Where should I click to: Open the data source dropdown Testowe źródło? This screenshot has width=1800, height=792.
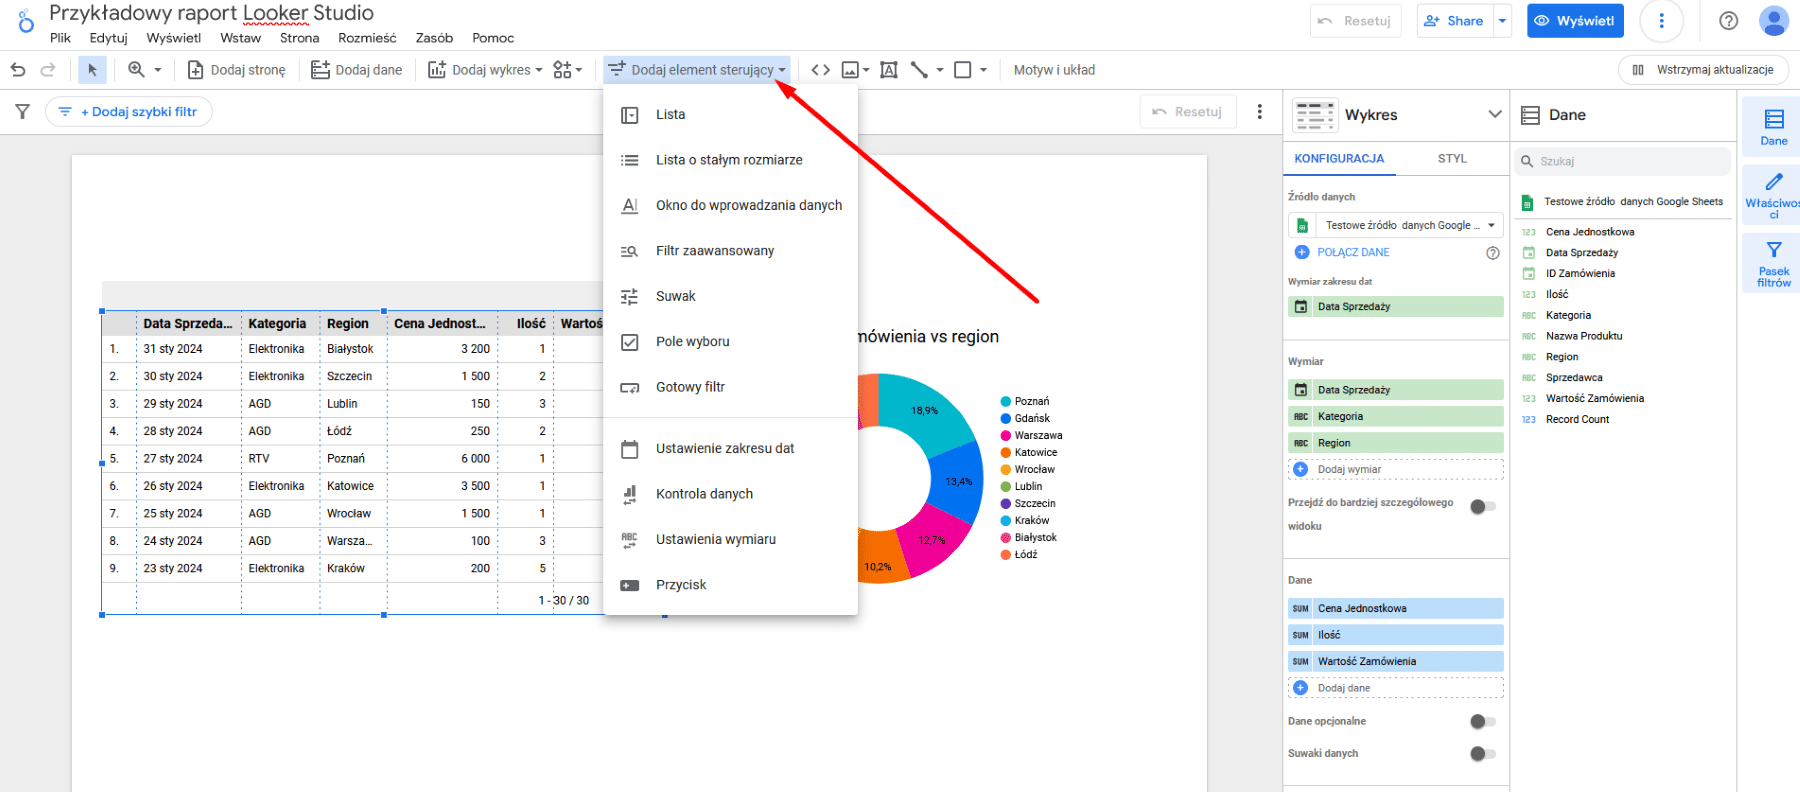[1396, 225]
